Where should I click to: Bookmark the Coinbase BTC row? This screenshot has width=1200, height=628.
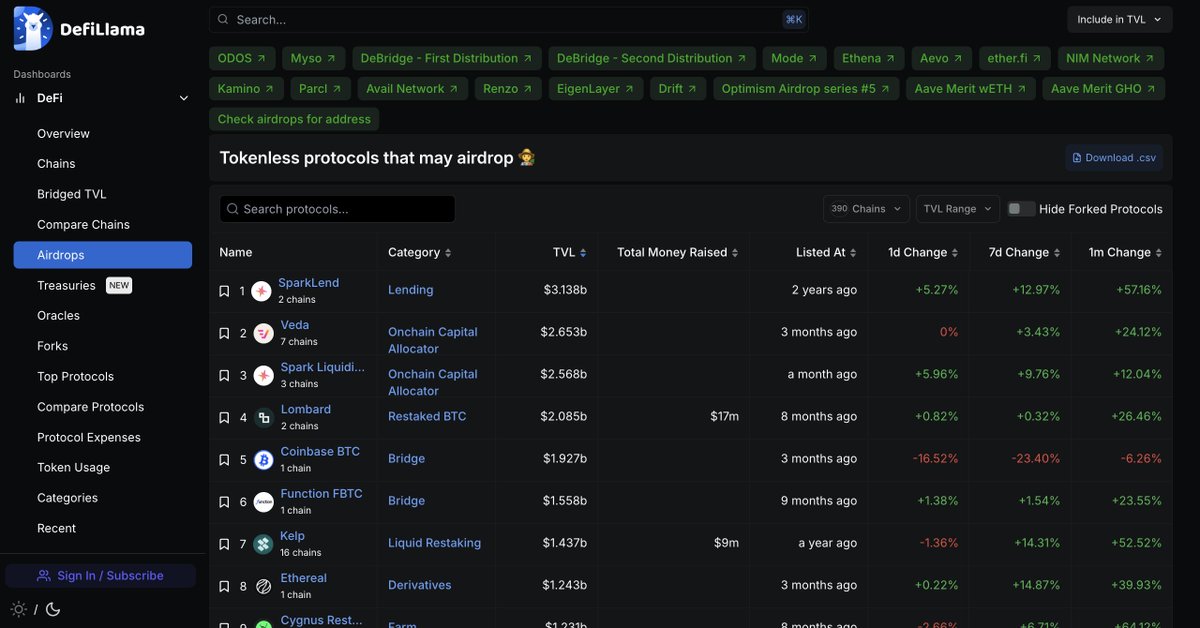224,460
